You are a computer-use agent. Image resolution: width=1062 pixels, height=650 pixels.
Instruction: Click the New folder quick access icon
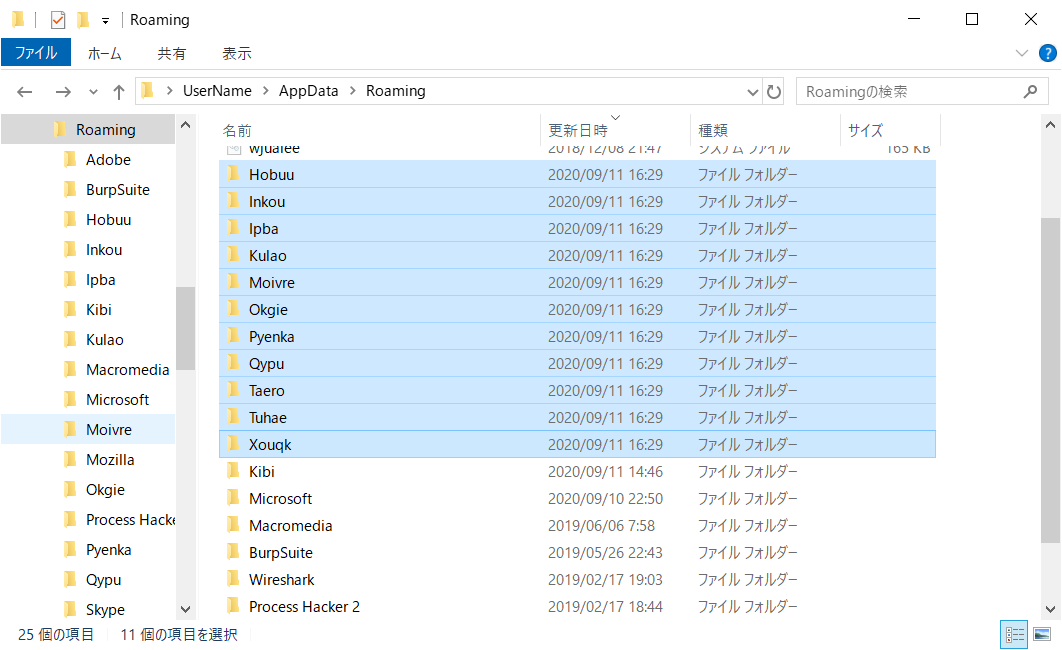pos(83,20)
